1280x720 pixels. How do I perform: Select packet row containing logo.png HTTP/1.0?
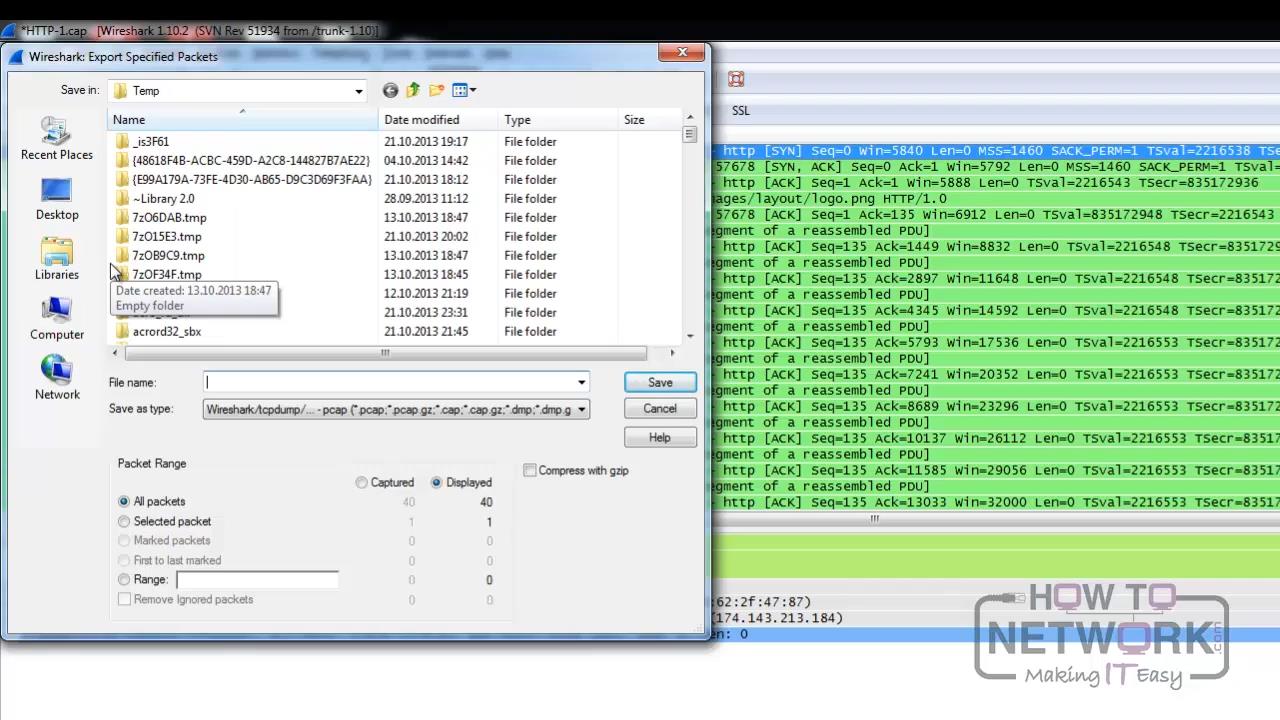(996, 199)
